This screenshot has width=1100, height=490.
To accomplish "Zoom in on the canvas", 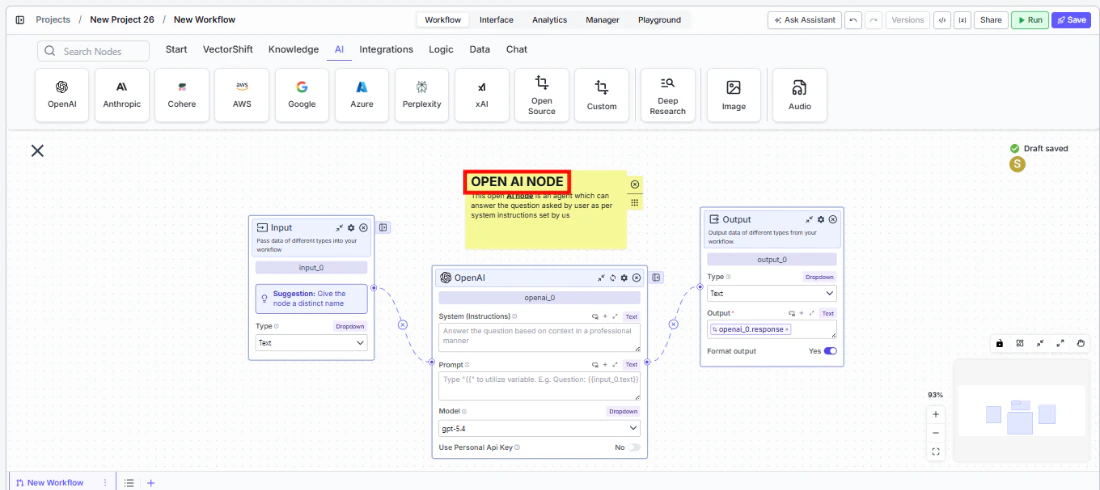I will (936, 414).
